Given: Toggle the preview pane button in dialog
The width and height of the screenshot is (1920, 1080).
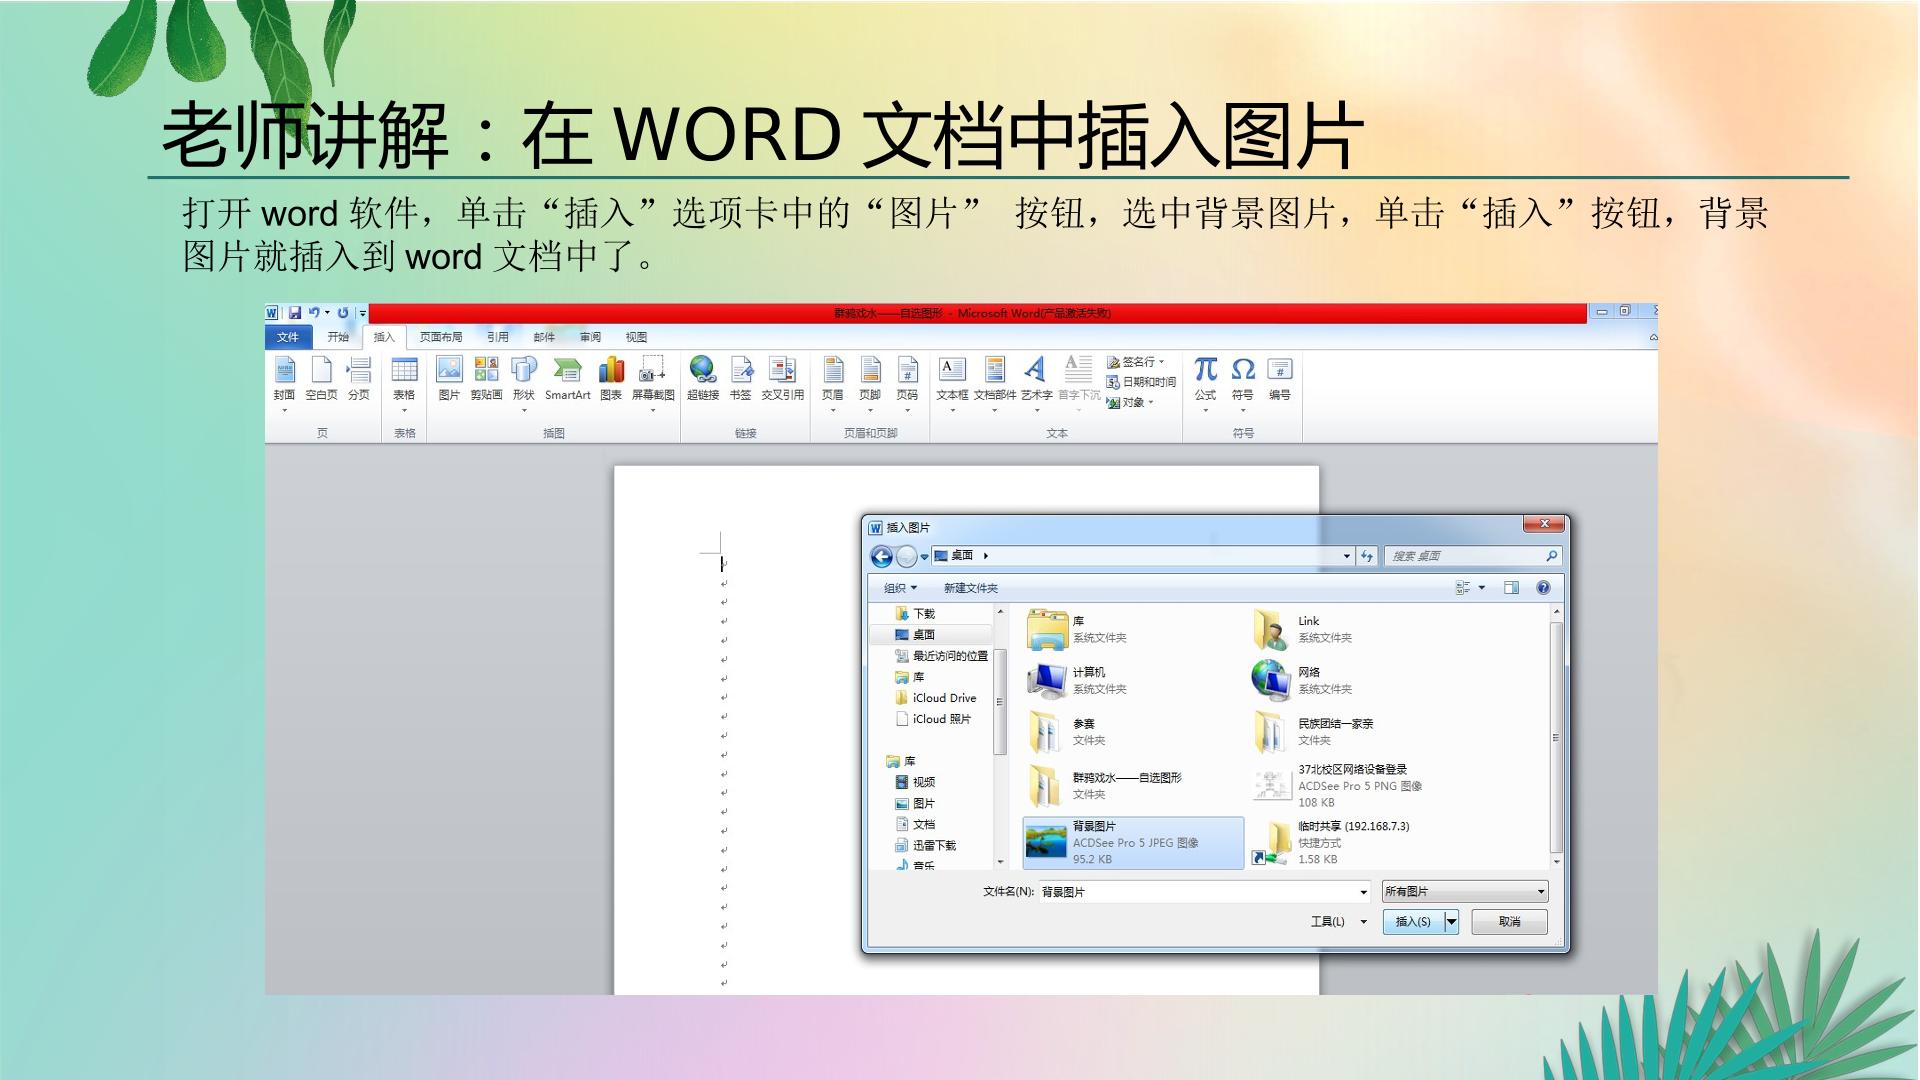Looking at the screenshot, I should tap(1511, 588).
